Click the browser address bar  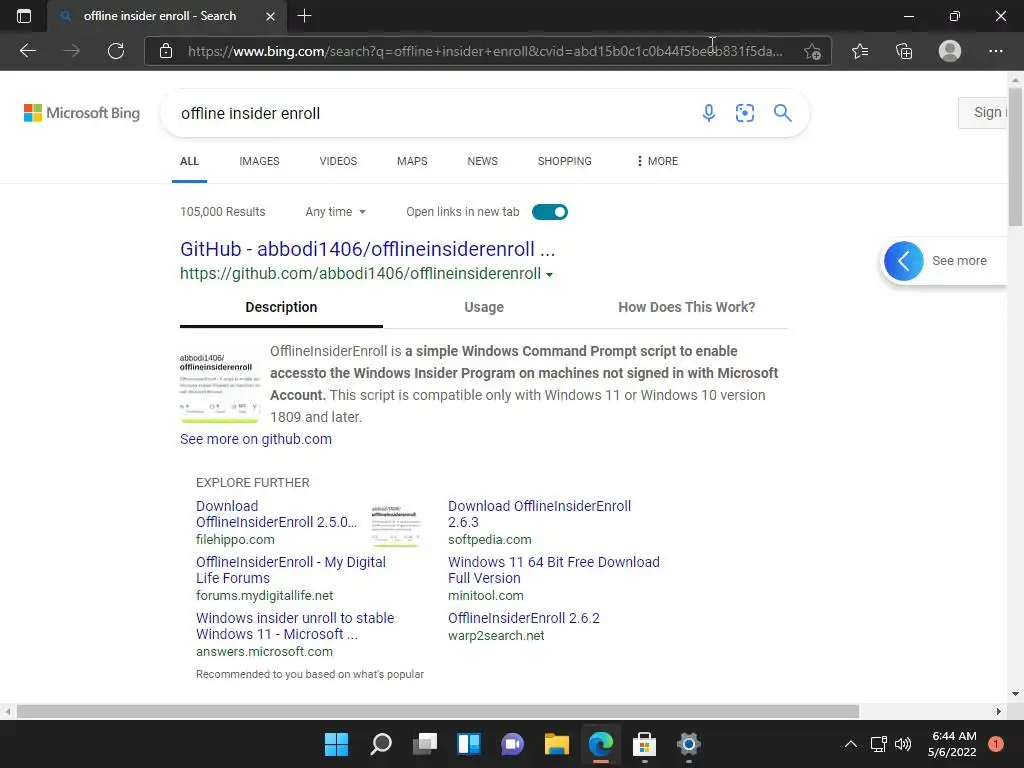point(485,51)
